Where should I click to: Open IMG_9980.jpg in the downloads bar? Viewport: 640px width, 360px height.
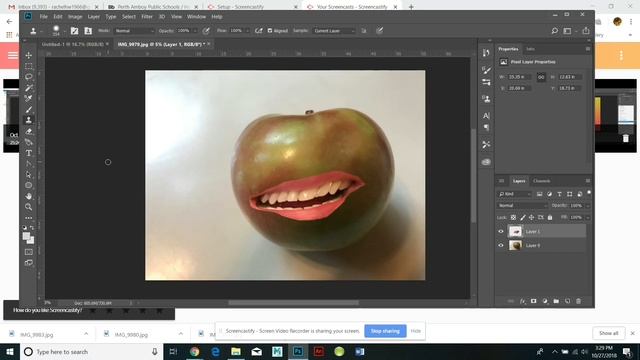pyautogui.click(x=131, y=334)
